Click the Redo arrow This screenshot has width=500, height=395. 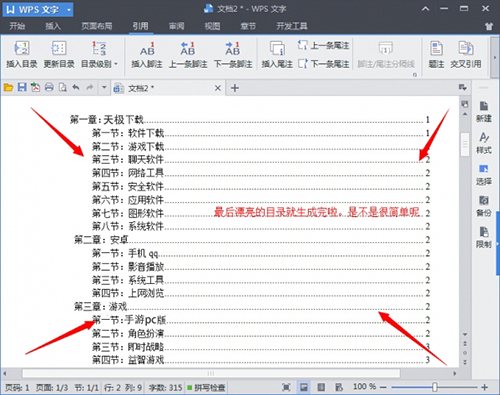(90, 87)
